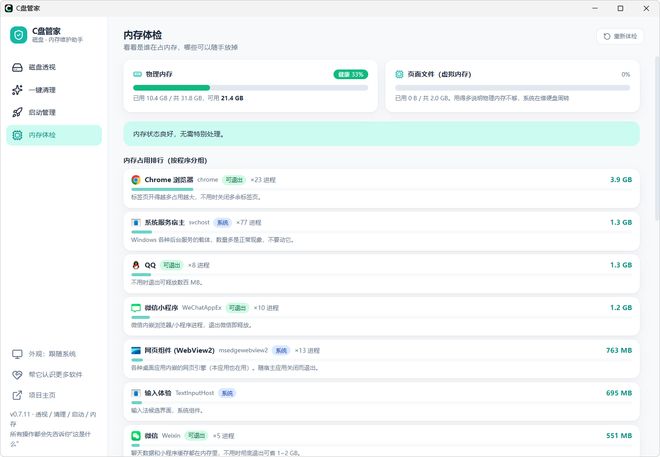The image size is (660, 457).
Task: Click the physical memory usage bar
Action: [250, 88]
